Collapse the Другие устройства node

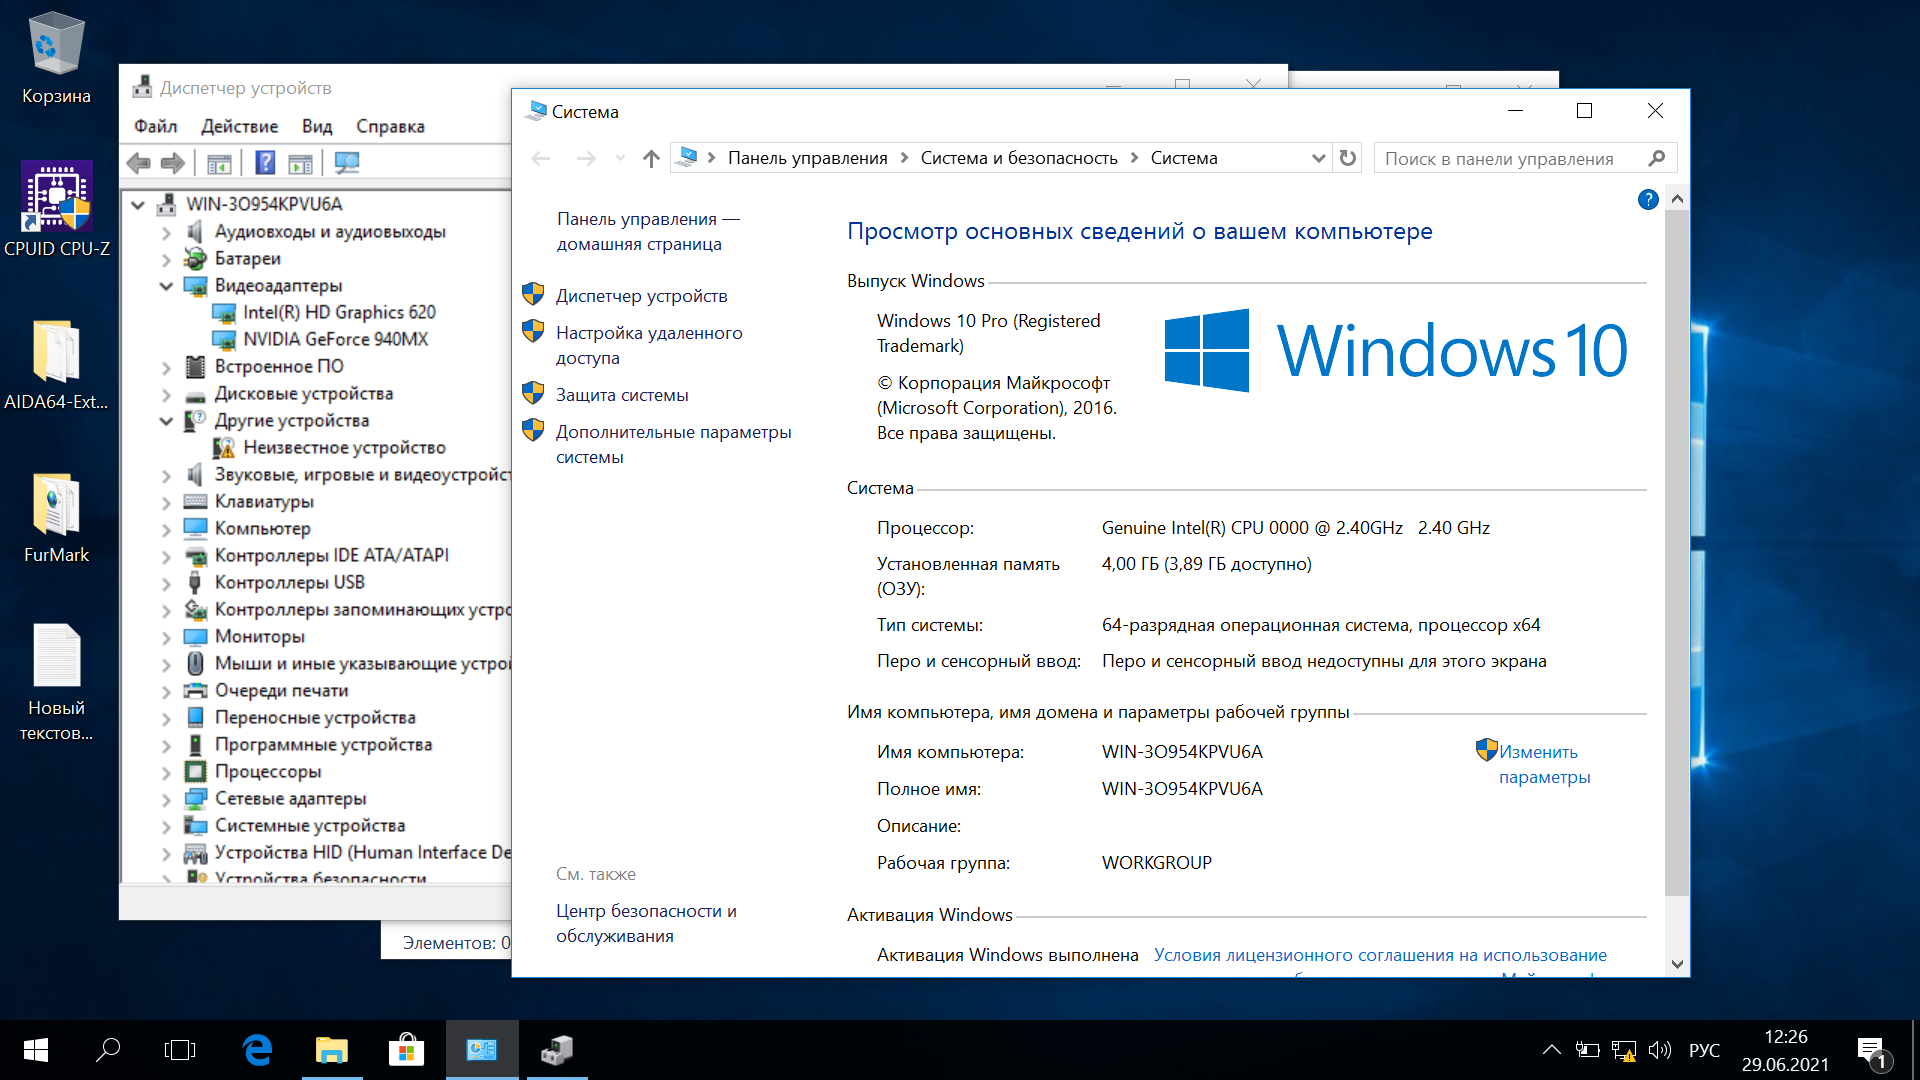click(x=166, y=421)
